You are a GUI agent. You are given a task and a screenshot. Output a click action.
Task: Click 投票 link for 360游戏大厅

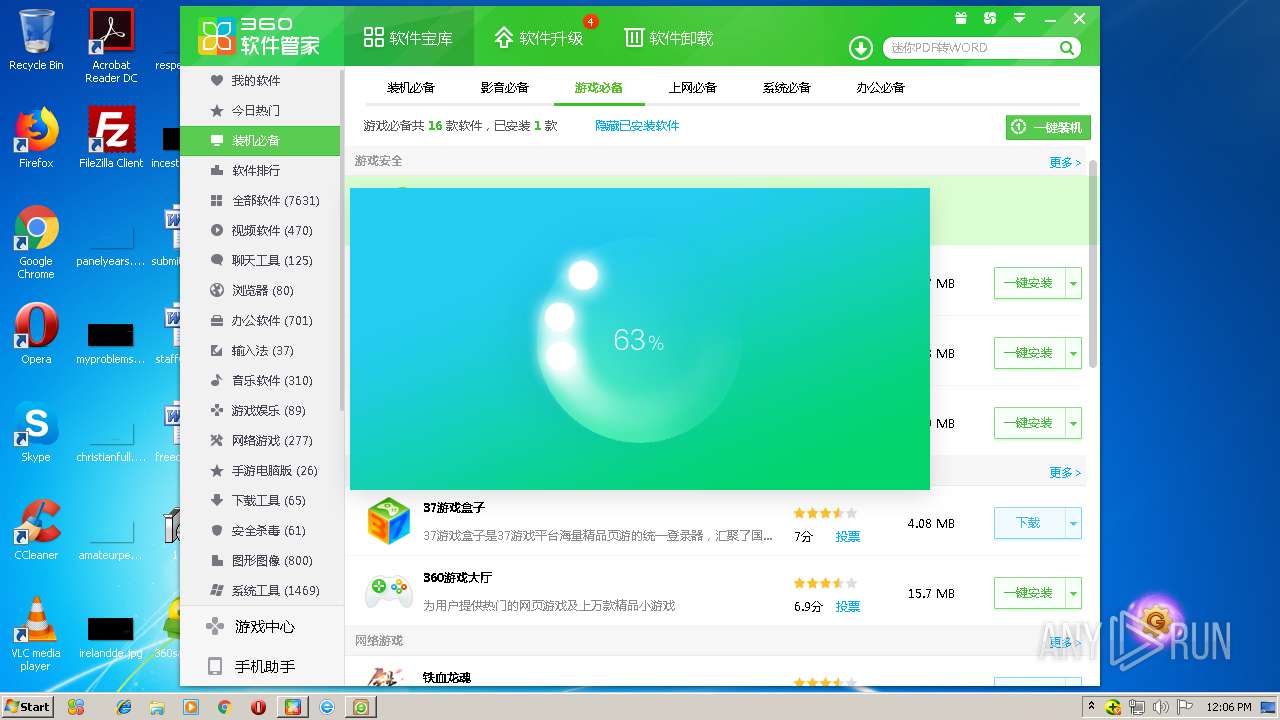(x=847, y=606)
